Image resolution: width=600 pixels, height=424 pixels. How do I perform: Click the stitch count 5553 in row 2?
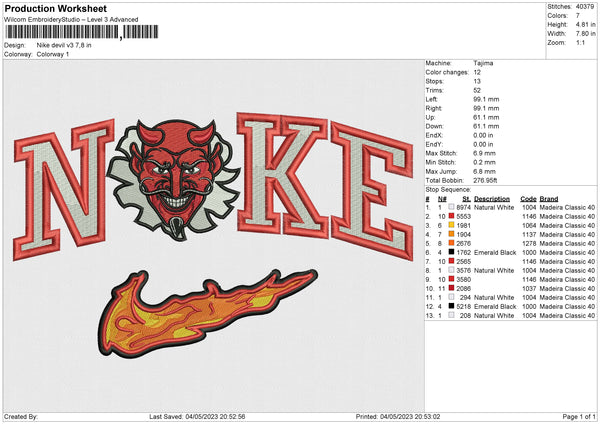[463, 217]
